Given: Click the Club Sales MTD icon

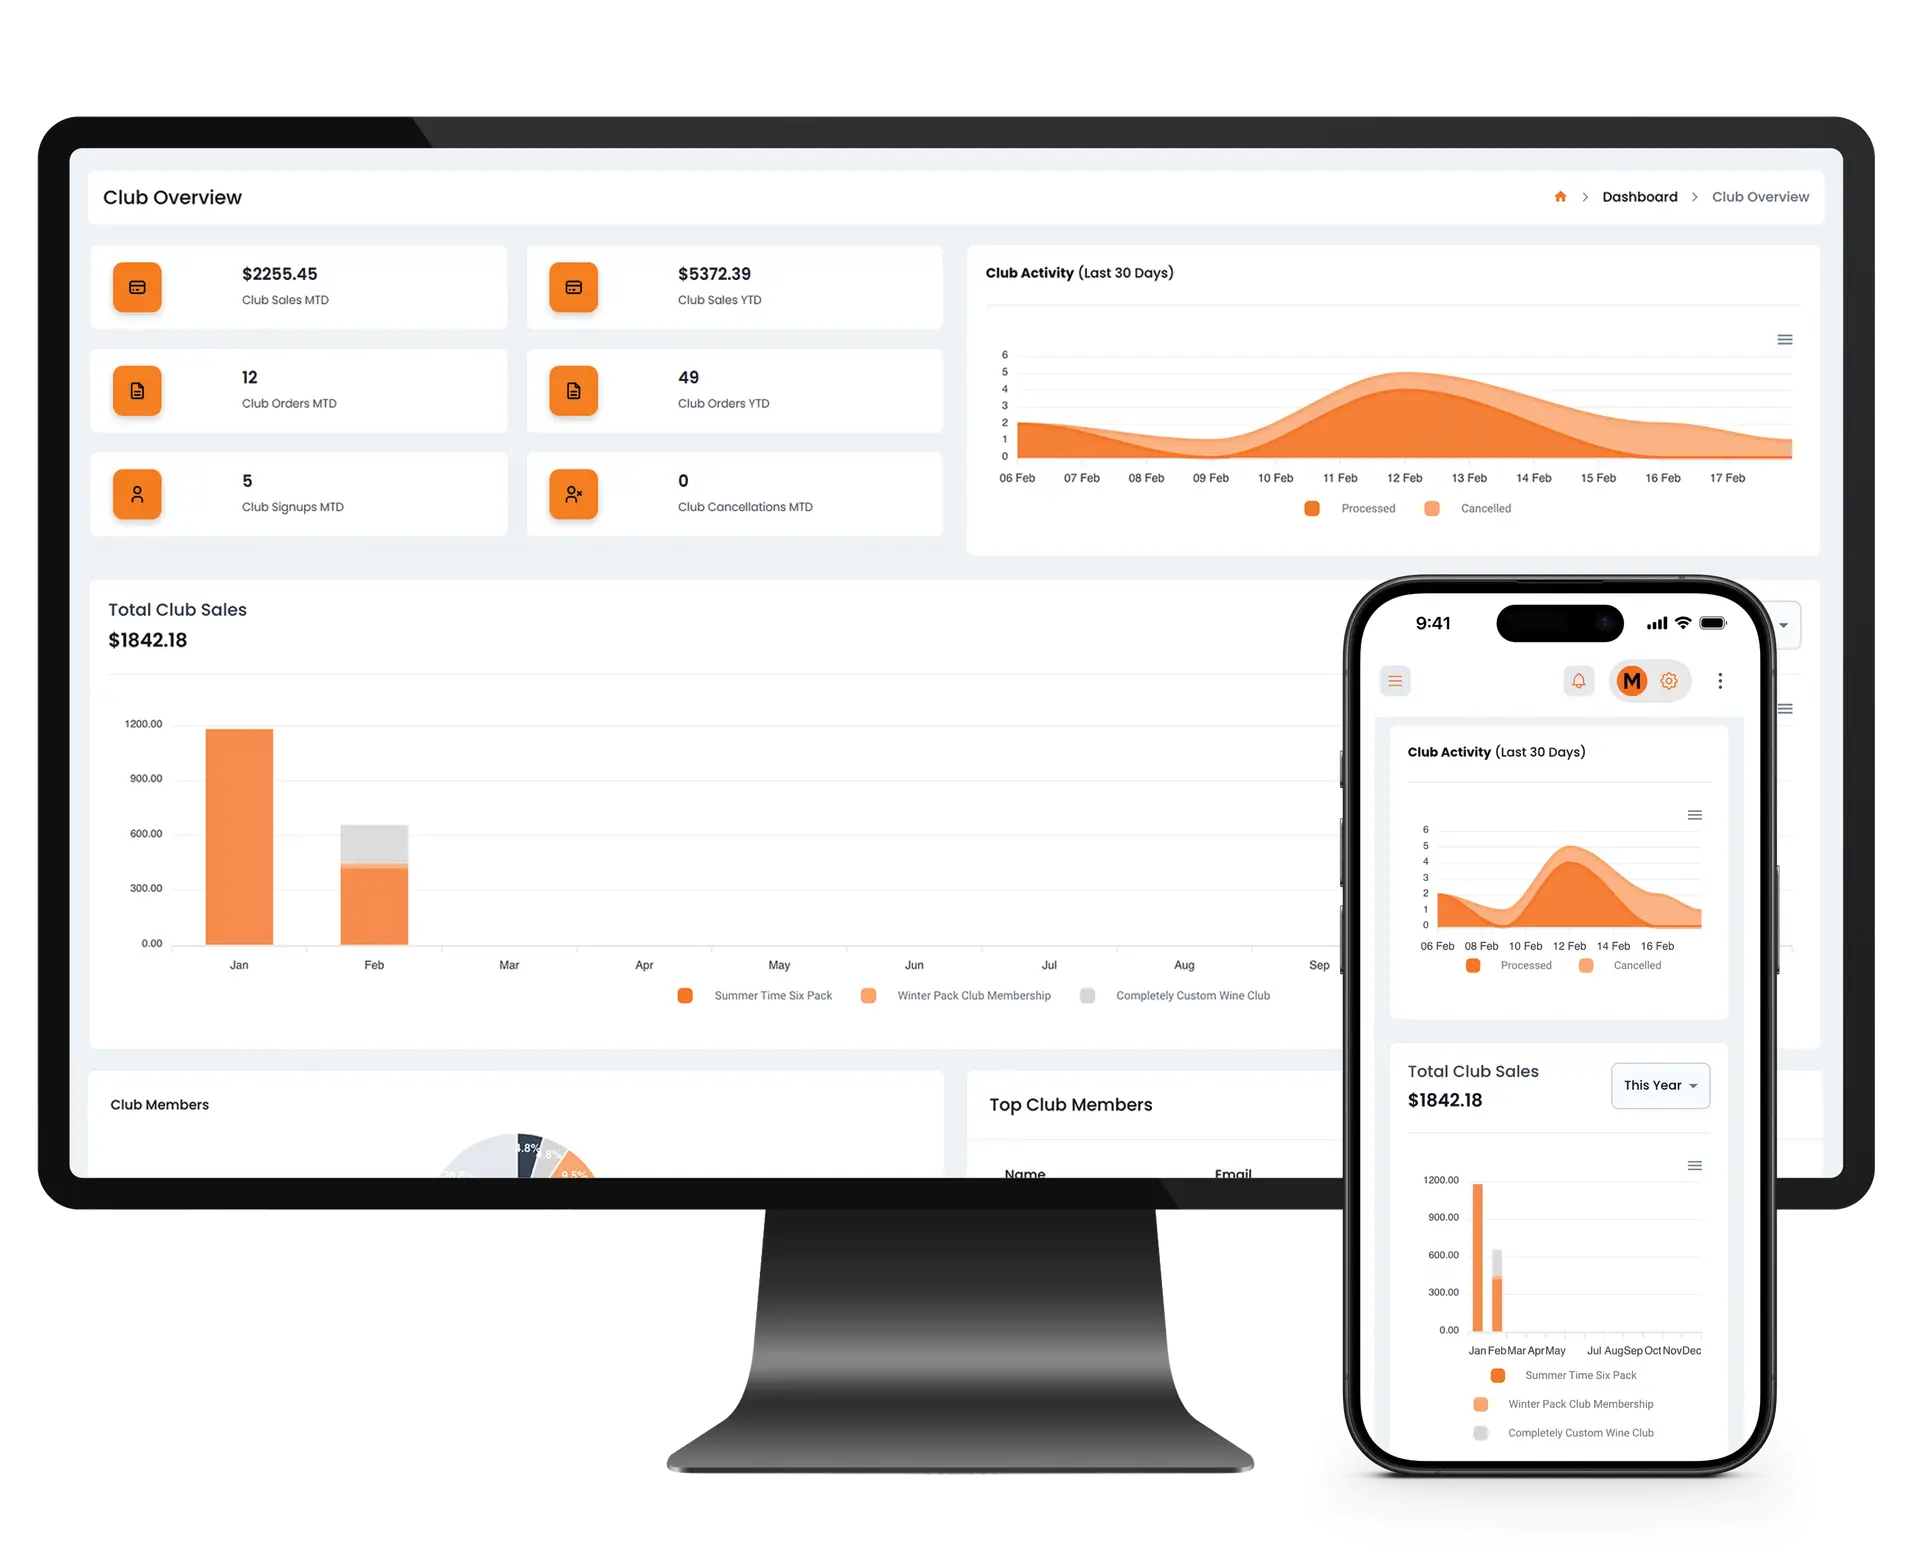Looking at the screenshot, I should coord(138,285).
